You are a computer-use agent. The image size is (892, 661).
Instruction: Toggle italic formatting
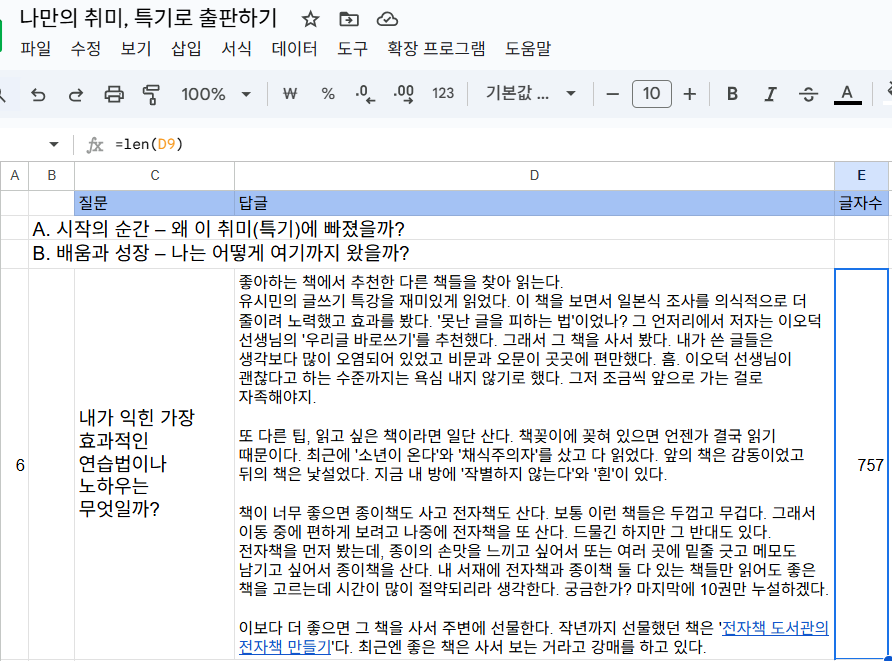click(x=770, y=93)
